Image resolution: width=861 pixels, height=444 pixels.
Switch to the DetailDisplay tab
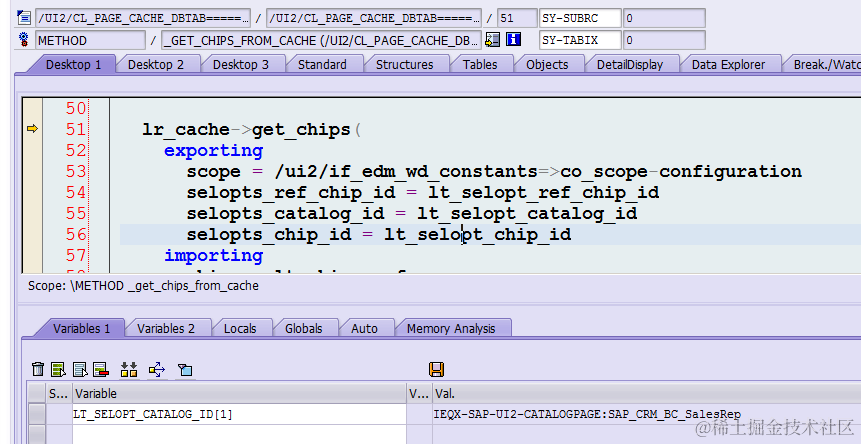click(x=630, y=64)
